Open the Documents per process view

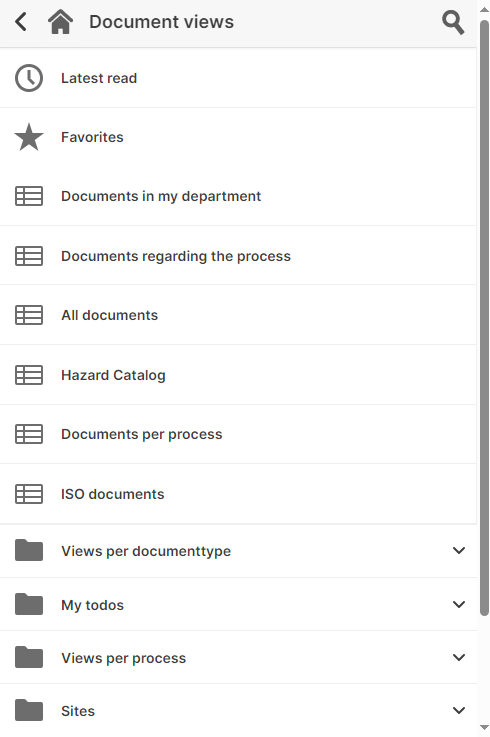tap(238, 434)
